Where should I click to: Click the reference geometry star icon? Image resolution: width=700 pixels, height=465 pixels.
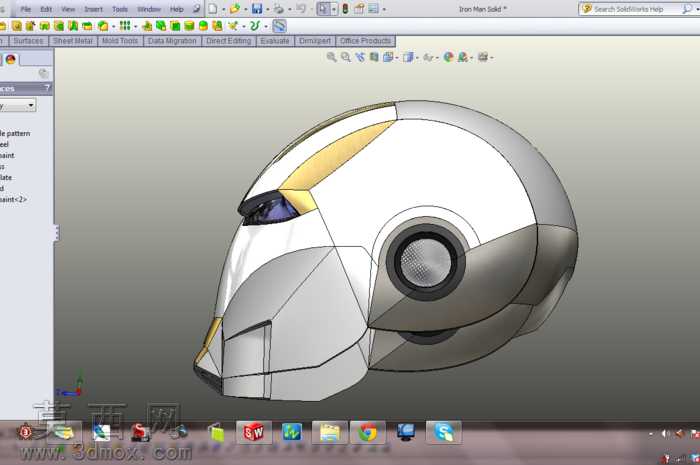(233, 26)
